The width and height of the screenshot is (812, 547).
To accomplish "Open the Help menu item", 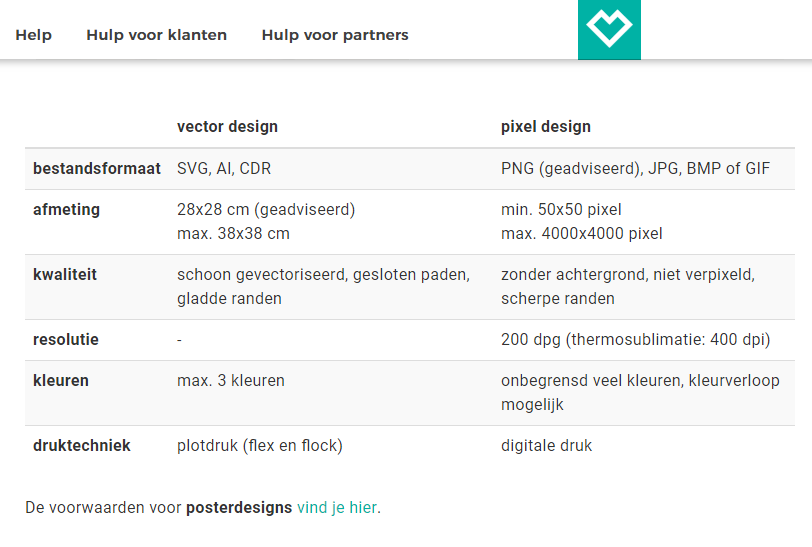I will [33, 35].
